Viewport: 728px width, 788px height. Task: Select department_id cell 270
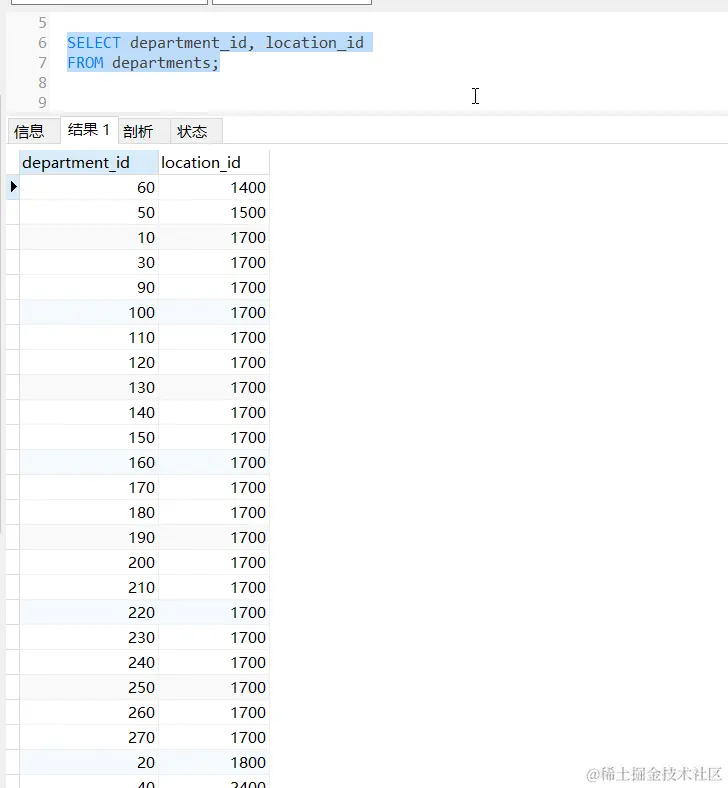88,737
